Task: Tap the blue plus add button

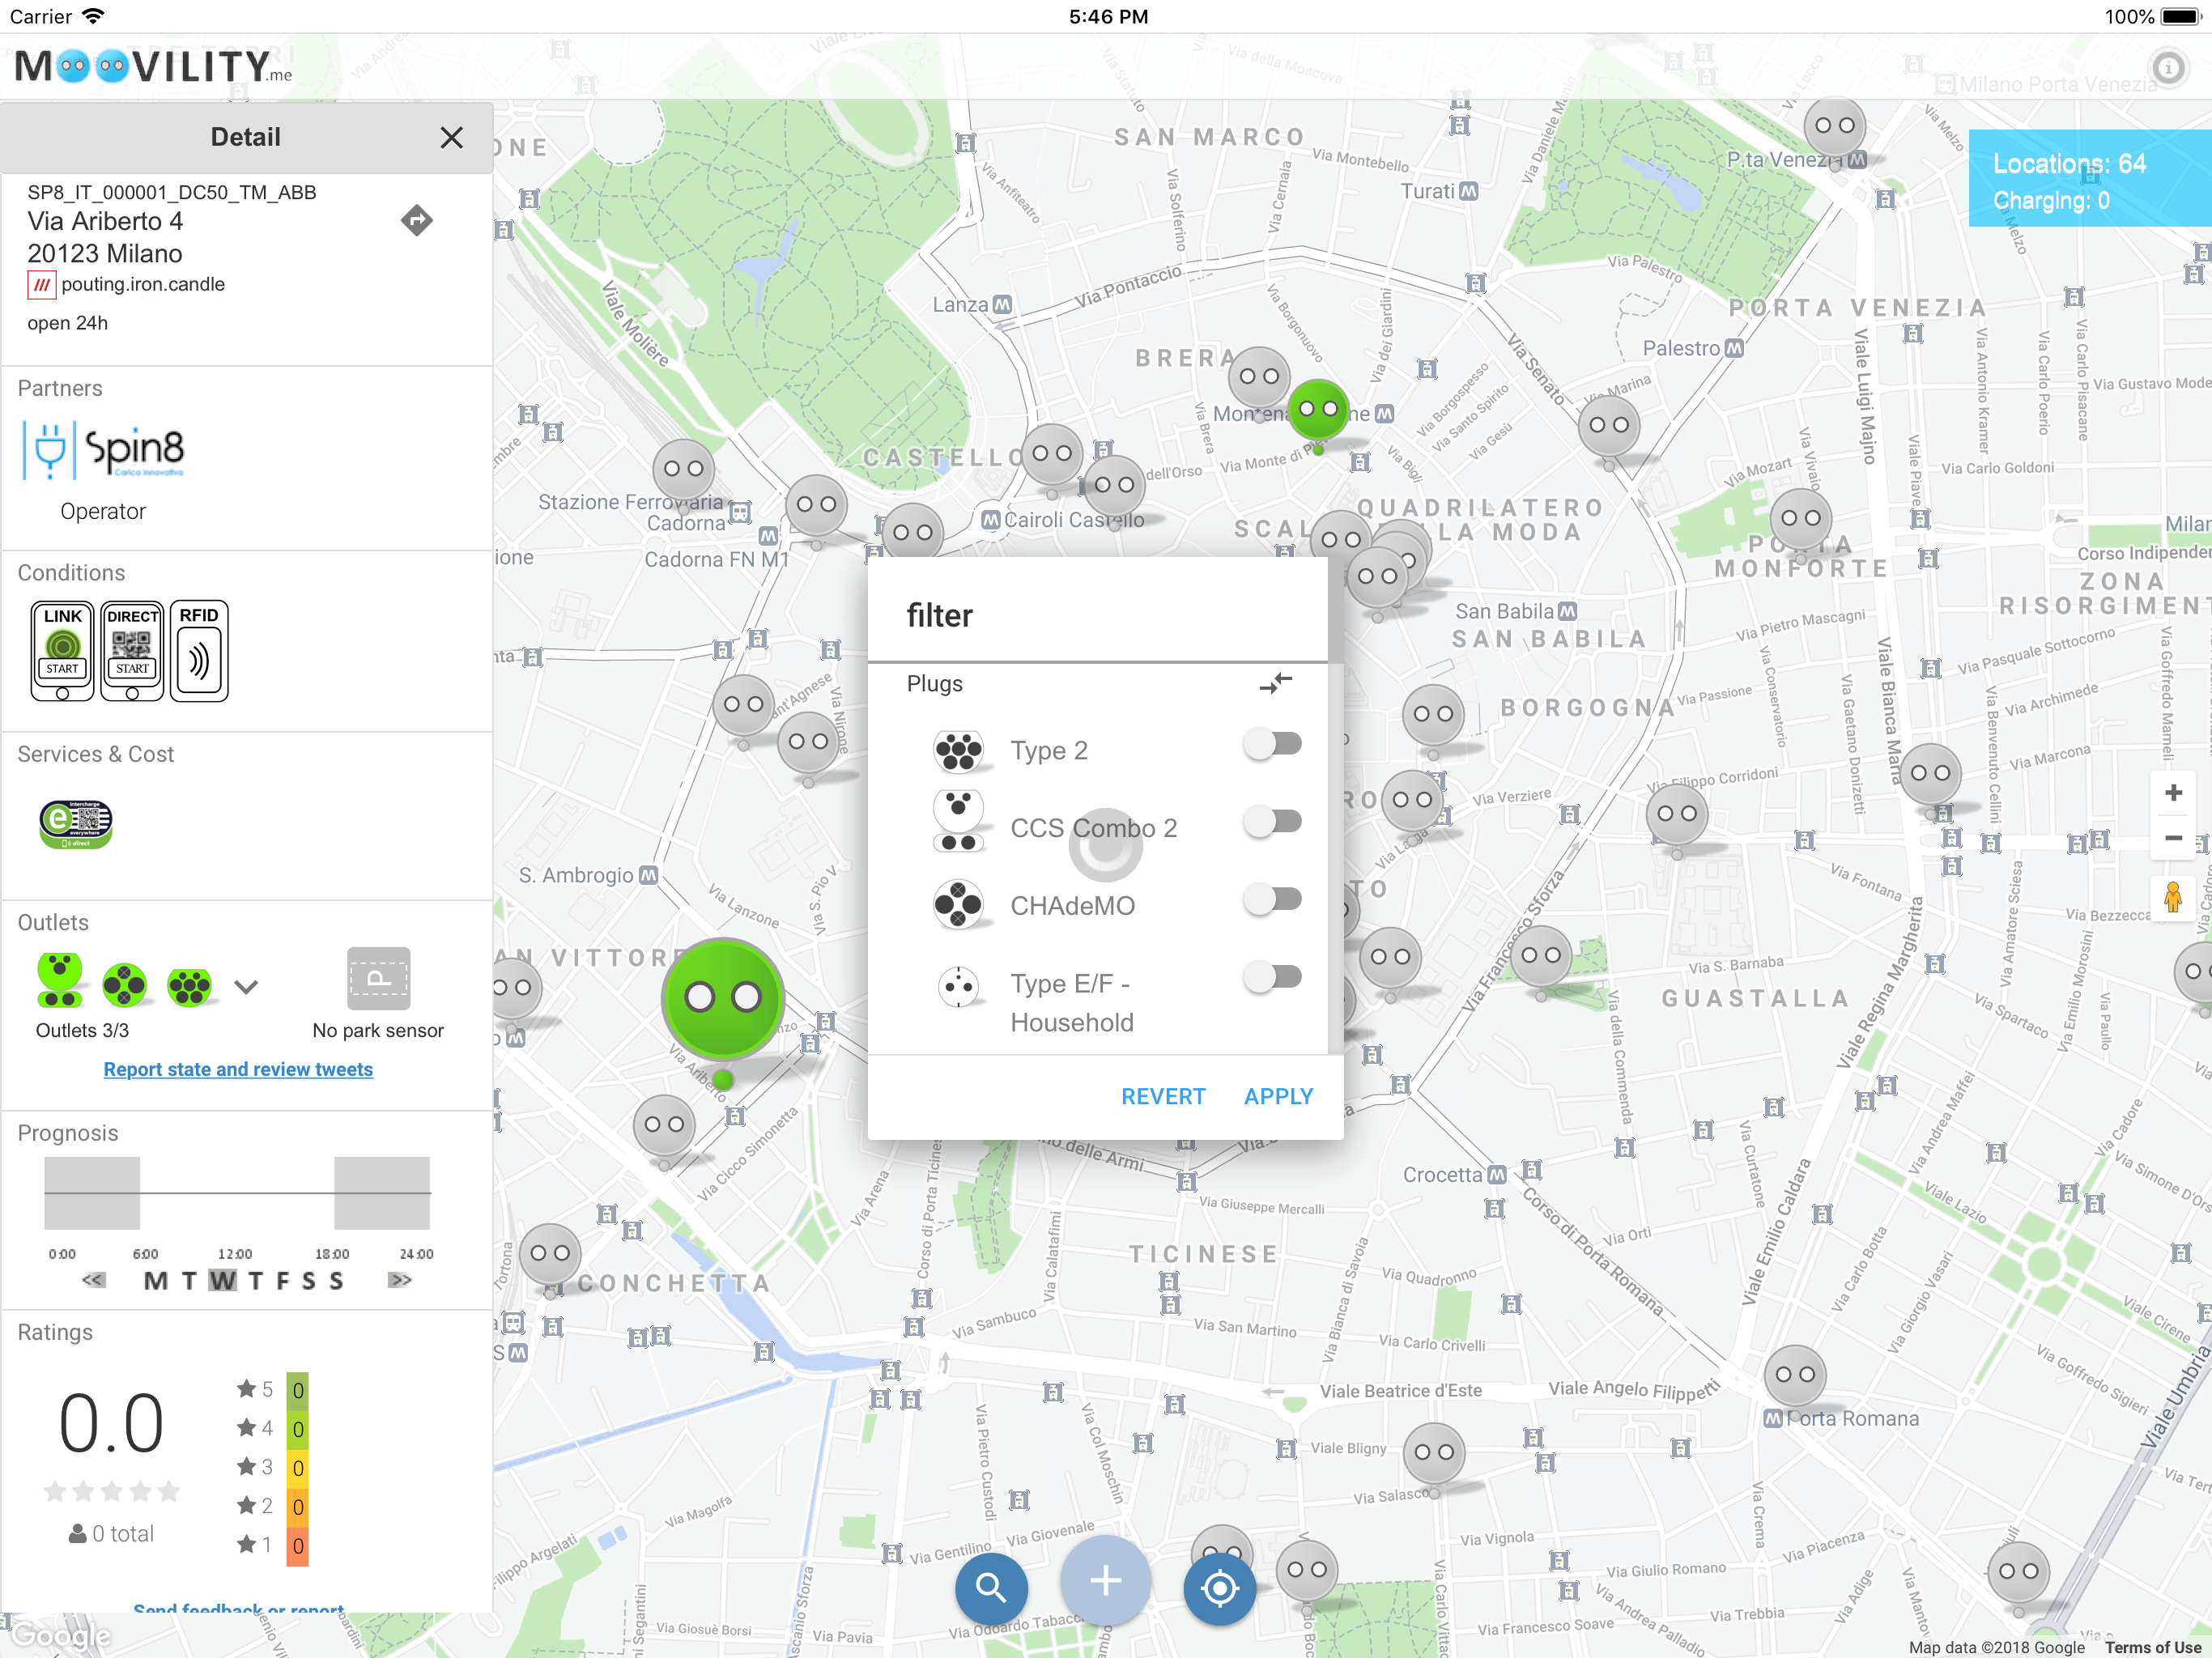Action: click(x=1105, y=1581)
